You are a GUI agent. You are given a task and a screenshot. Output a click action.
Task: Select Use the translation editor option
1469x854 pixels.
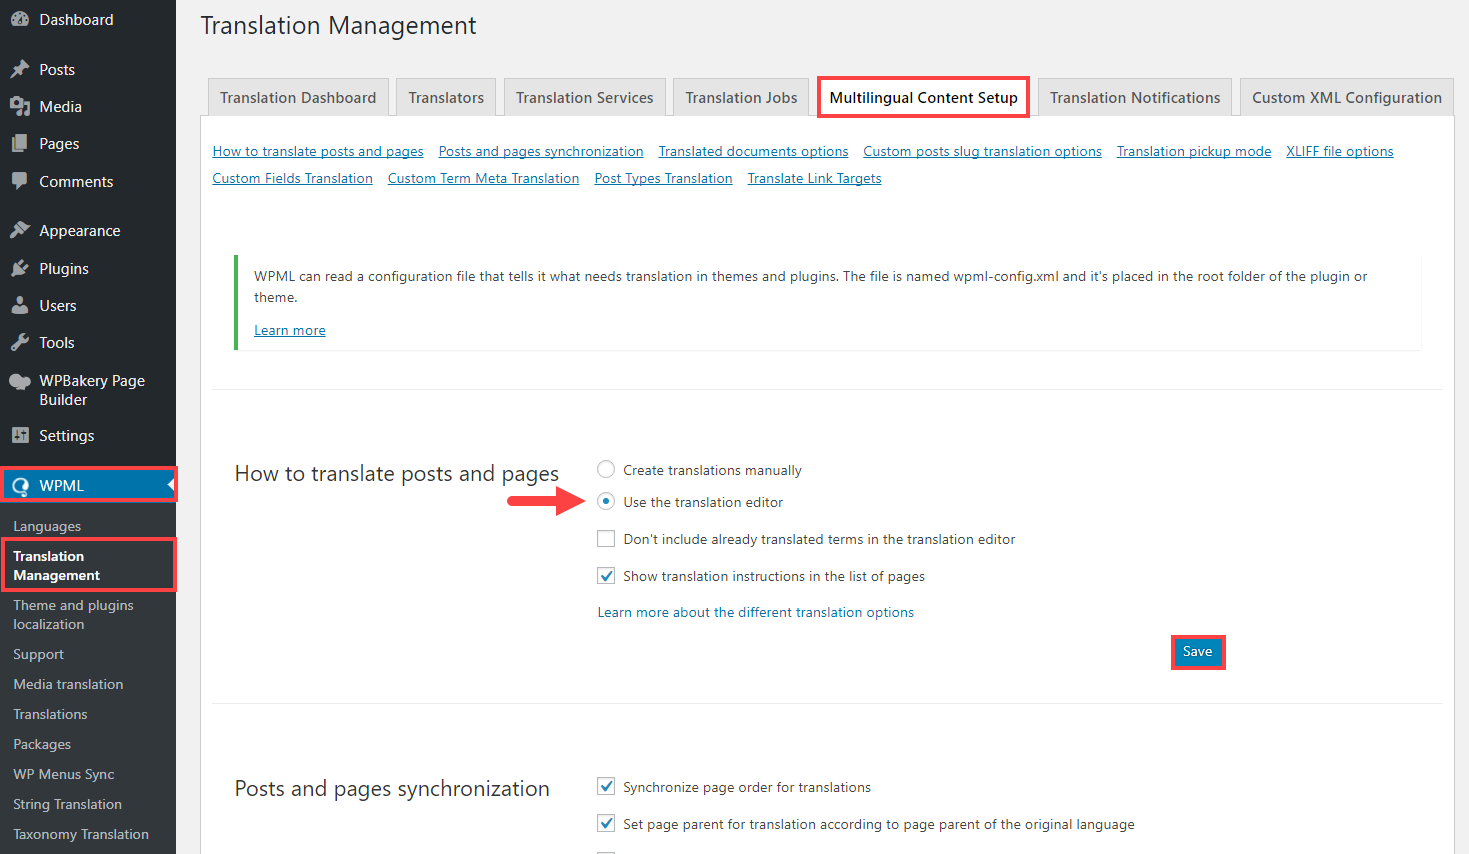click(x=606, y=501)
